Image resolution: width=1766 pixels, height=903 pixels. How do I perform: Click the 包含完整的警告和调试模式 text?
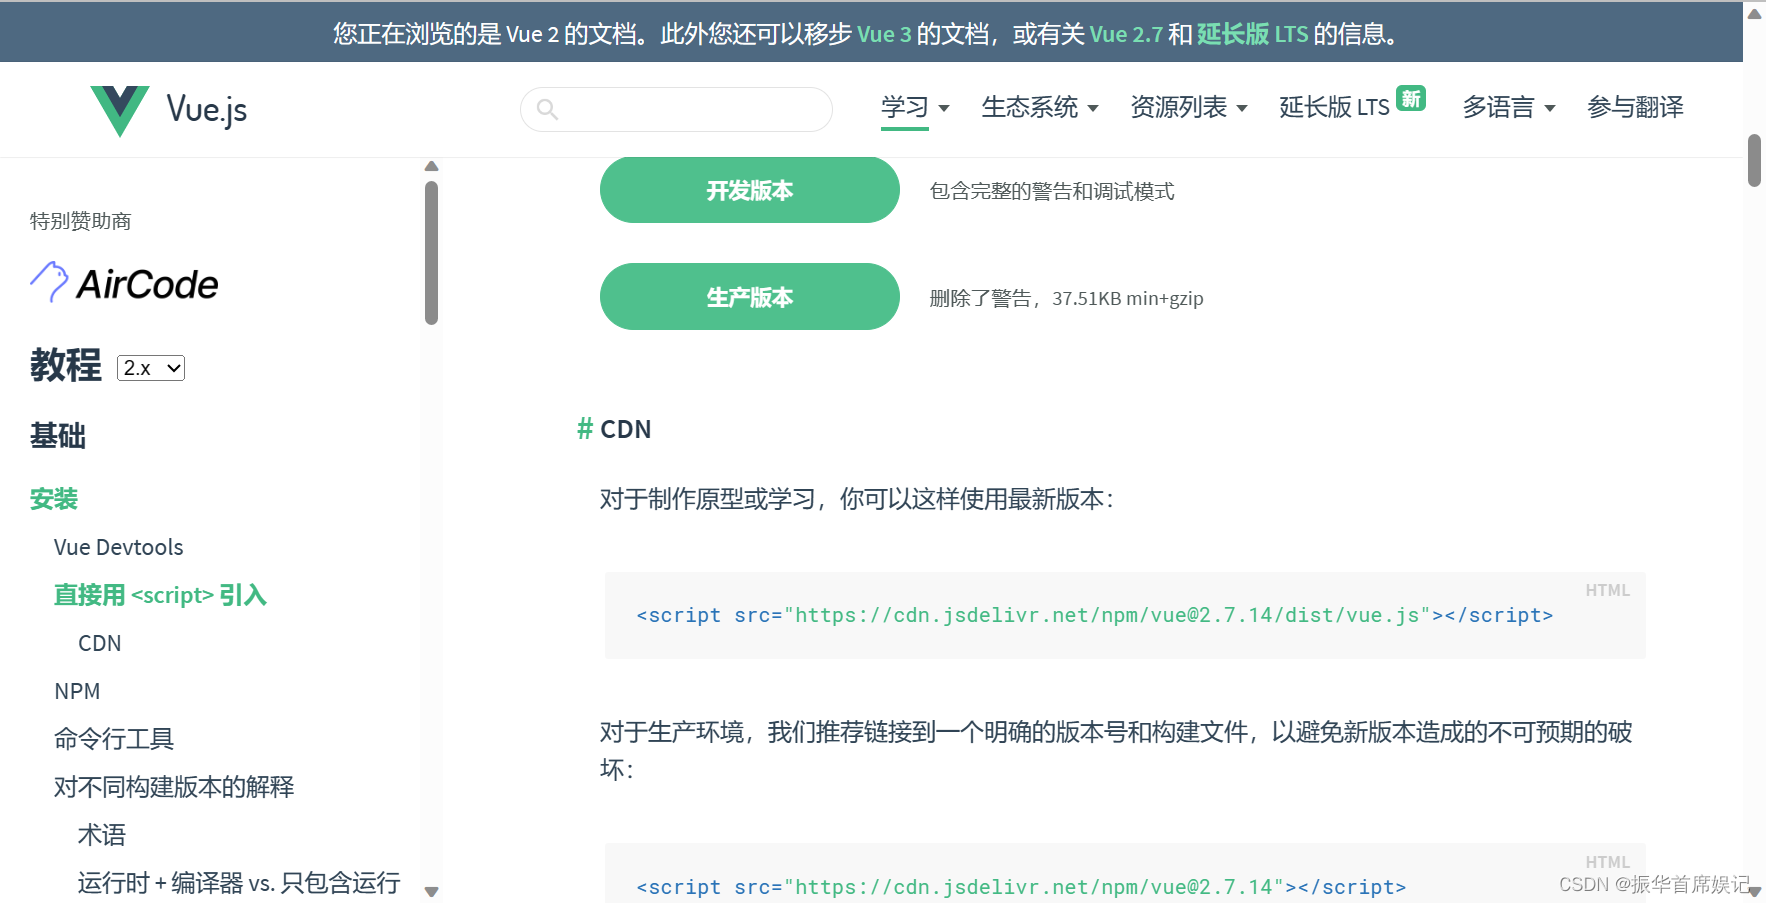coord(1052,191)
